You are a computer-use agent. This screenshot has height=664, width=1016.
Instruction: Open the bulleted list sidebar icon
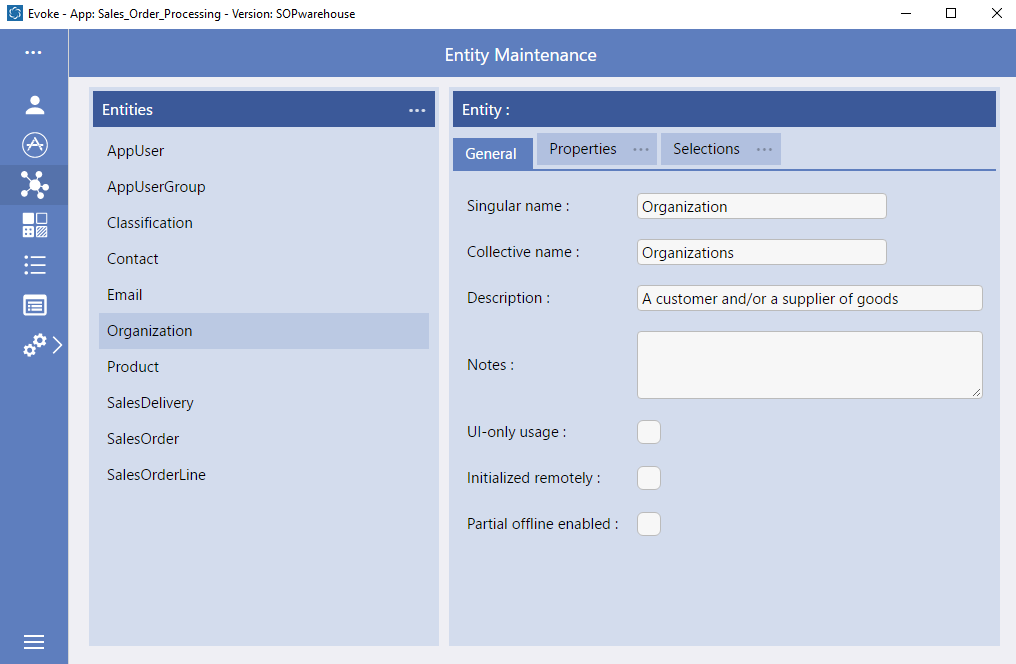34,265
